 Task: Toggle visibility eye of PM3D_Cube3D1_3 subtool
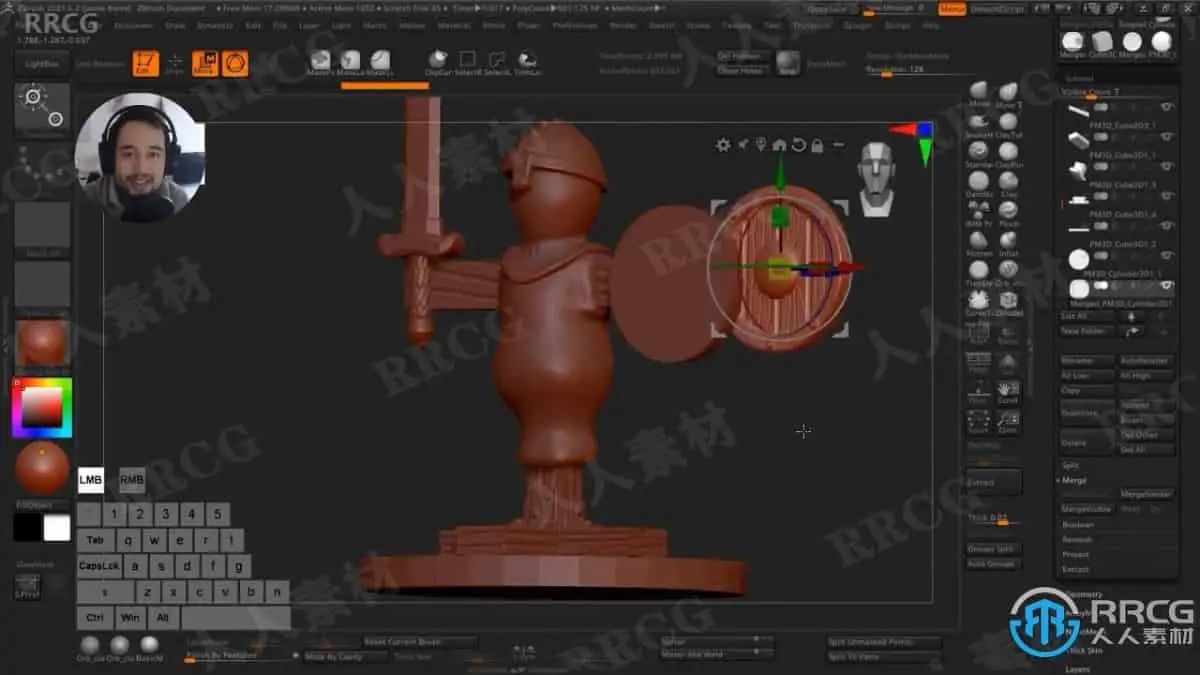click(x=1166, y=166)
